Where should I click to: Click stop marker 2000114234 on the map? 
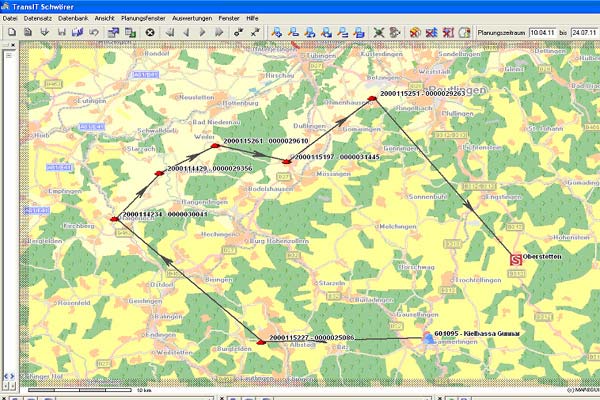pyautogui.click(x=114, y=219)
